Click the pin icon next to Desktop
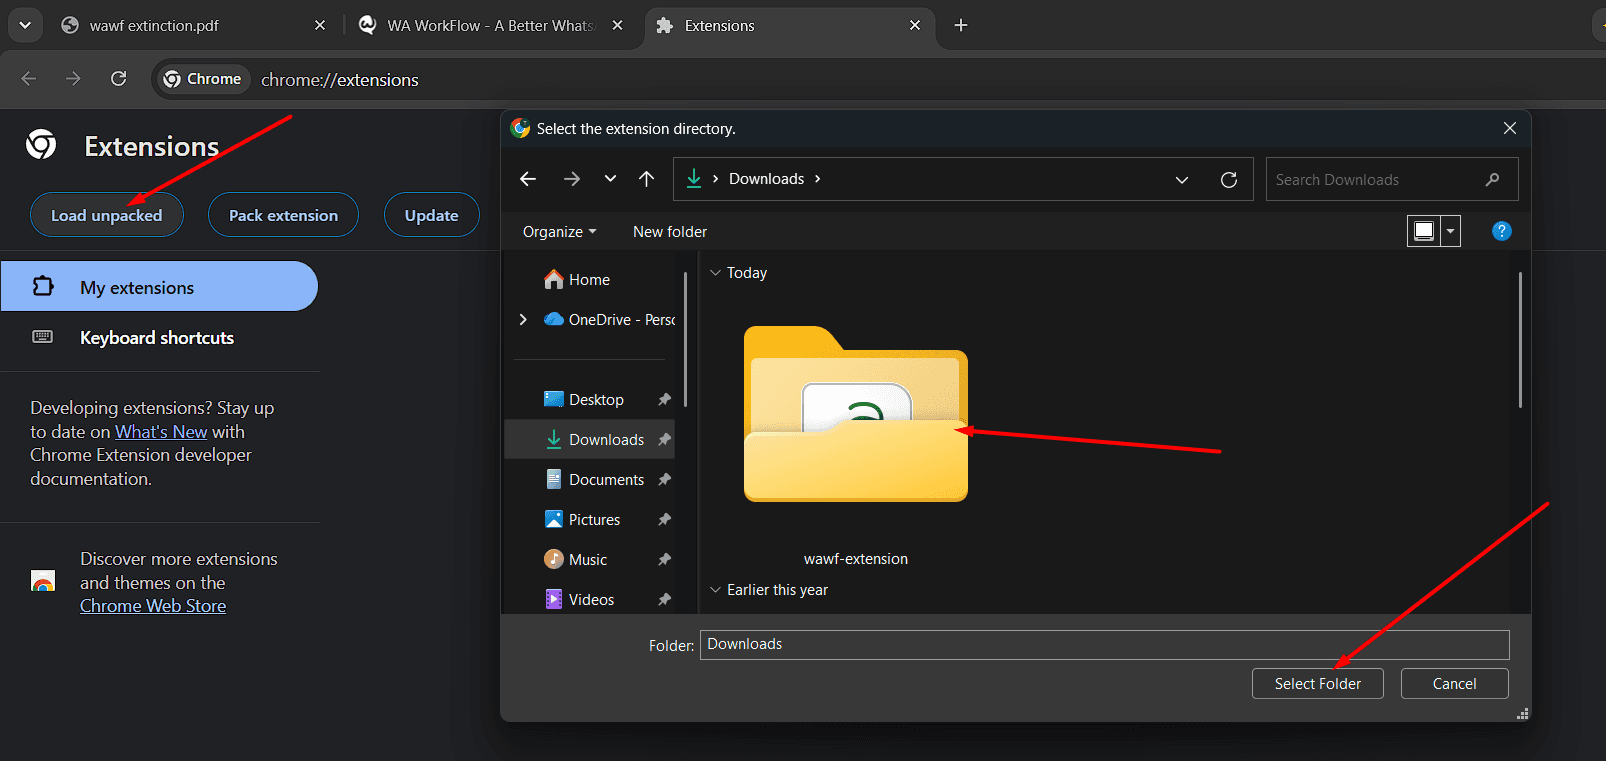Screen dimensions: 1606x761 click(664, 399)
